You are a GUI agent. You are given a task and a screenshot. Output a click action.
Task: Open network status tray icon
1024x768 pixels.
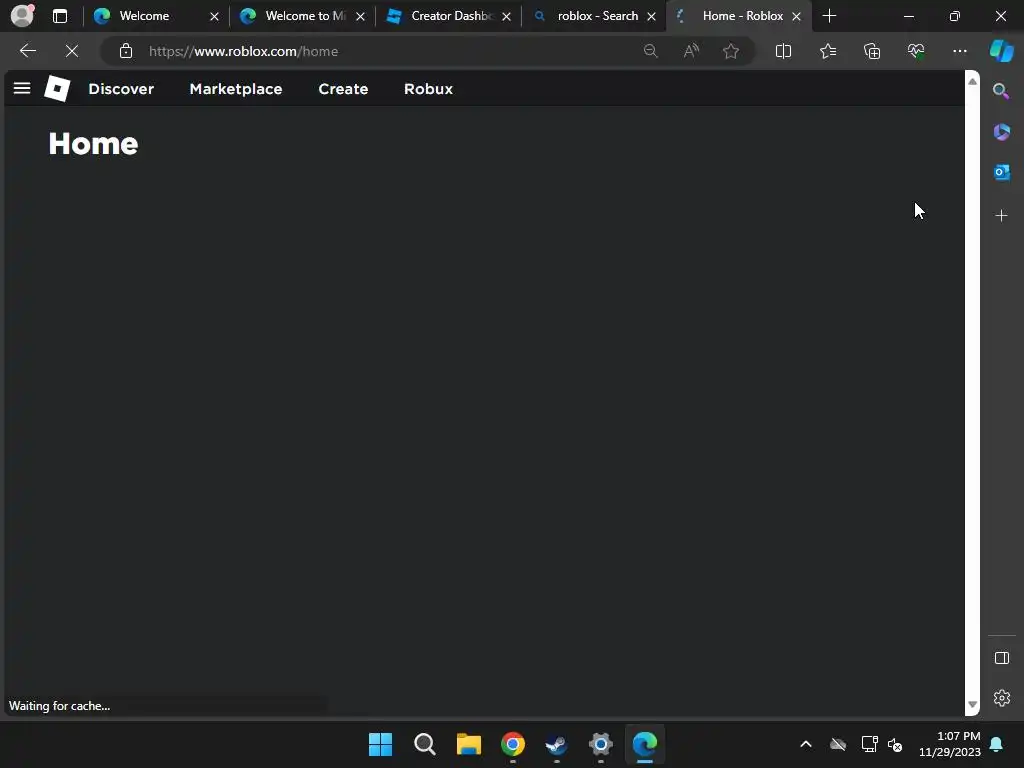pyautogui.click(x=869, y=744)
